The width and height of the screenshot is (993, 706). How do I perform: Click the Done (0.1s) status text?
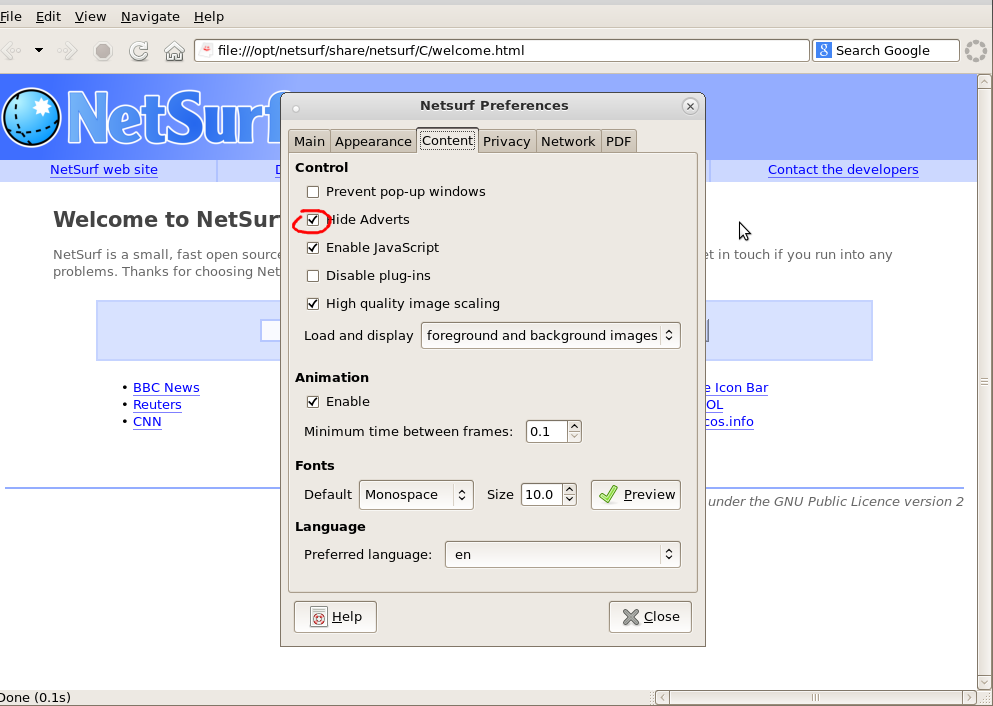point(35,698)
